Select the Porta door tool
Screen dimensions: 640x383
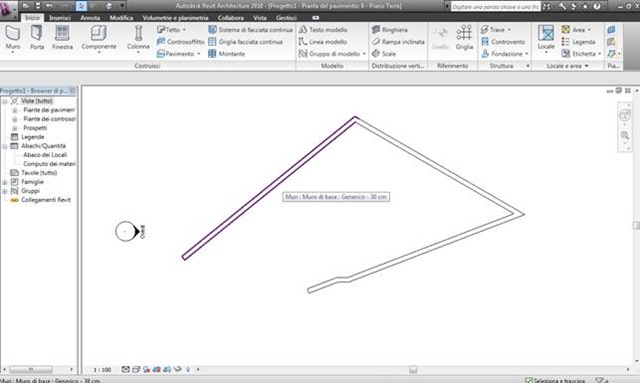click(37, 38)
